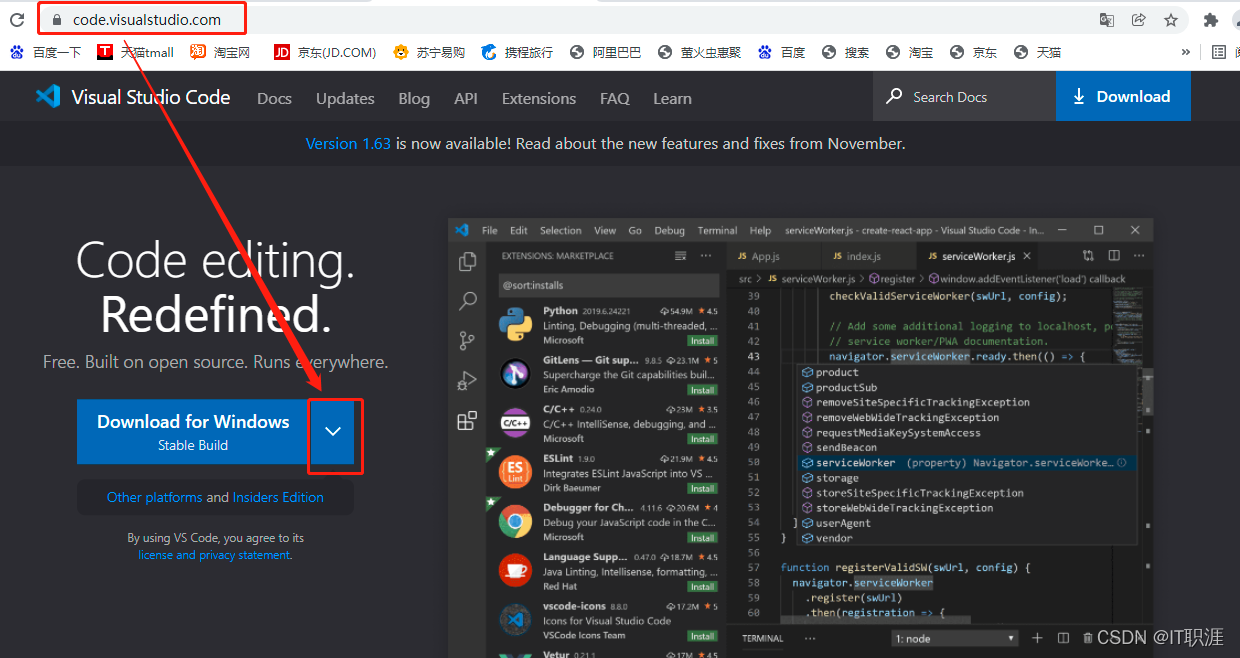Click Install on the ESLint extension
The height and width of the screenshot is (658, 1240).
tap(702, 488)
